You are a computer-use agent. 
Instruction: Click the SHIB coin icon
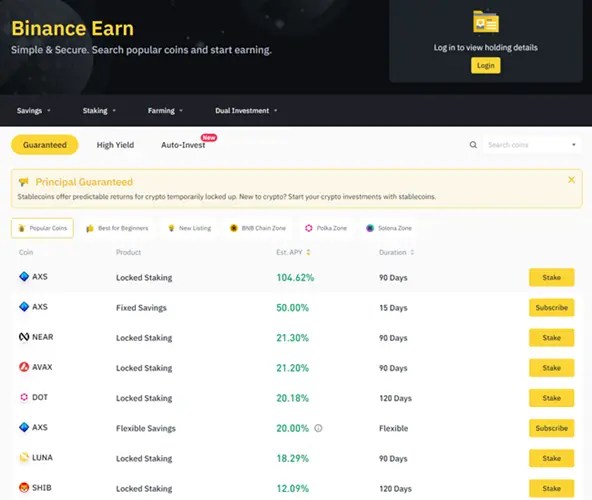pos(24,488)
